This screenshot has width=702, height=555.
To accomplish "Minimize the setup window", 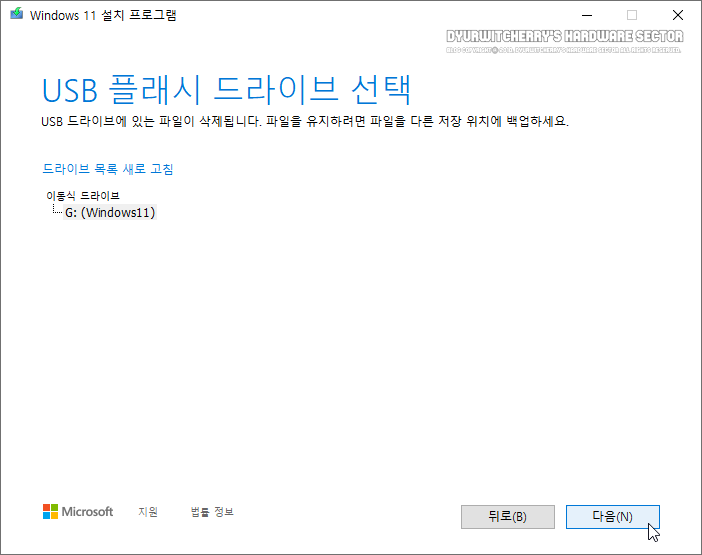I will (x=587, y=15).
